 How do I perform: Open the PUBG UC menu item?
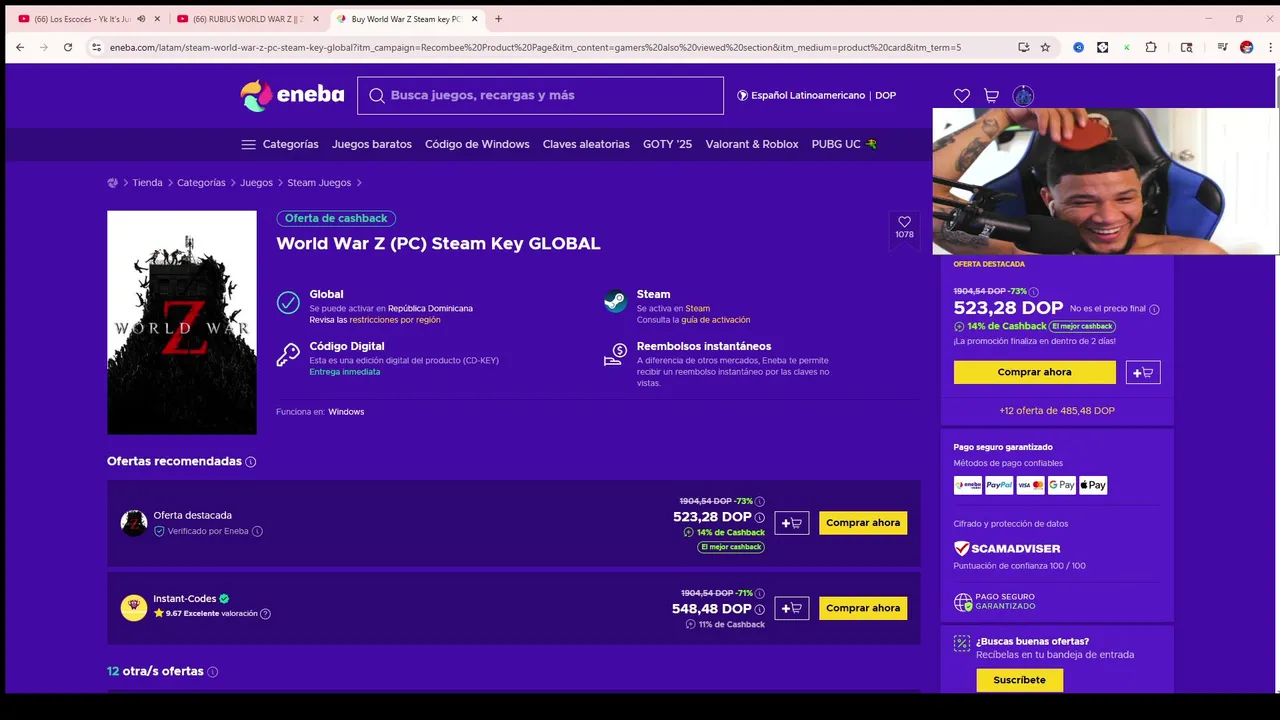pos(844,144)
